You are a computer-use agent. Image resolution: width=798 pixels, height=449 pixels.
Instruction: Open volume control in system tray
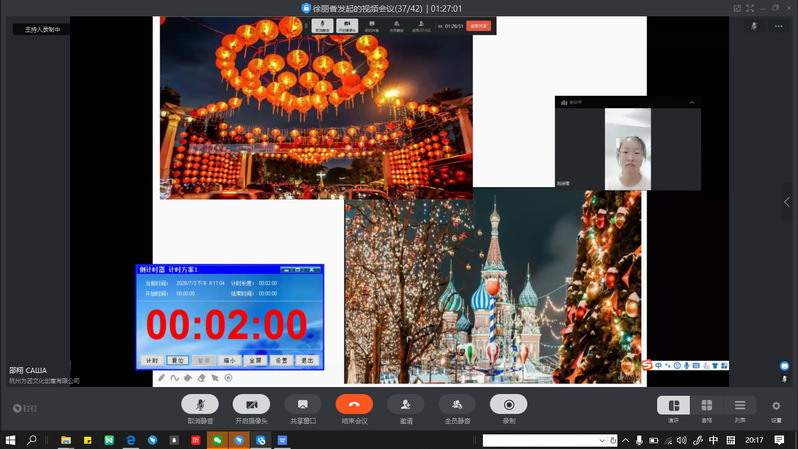682,440
